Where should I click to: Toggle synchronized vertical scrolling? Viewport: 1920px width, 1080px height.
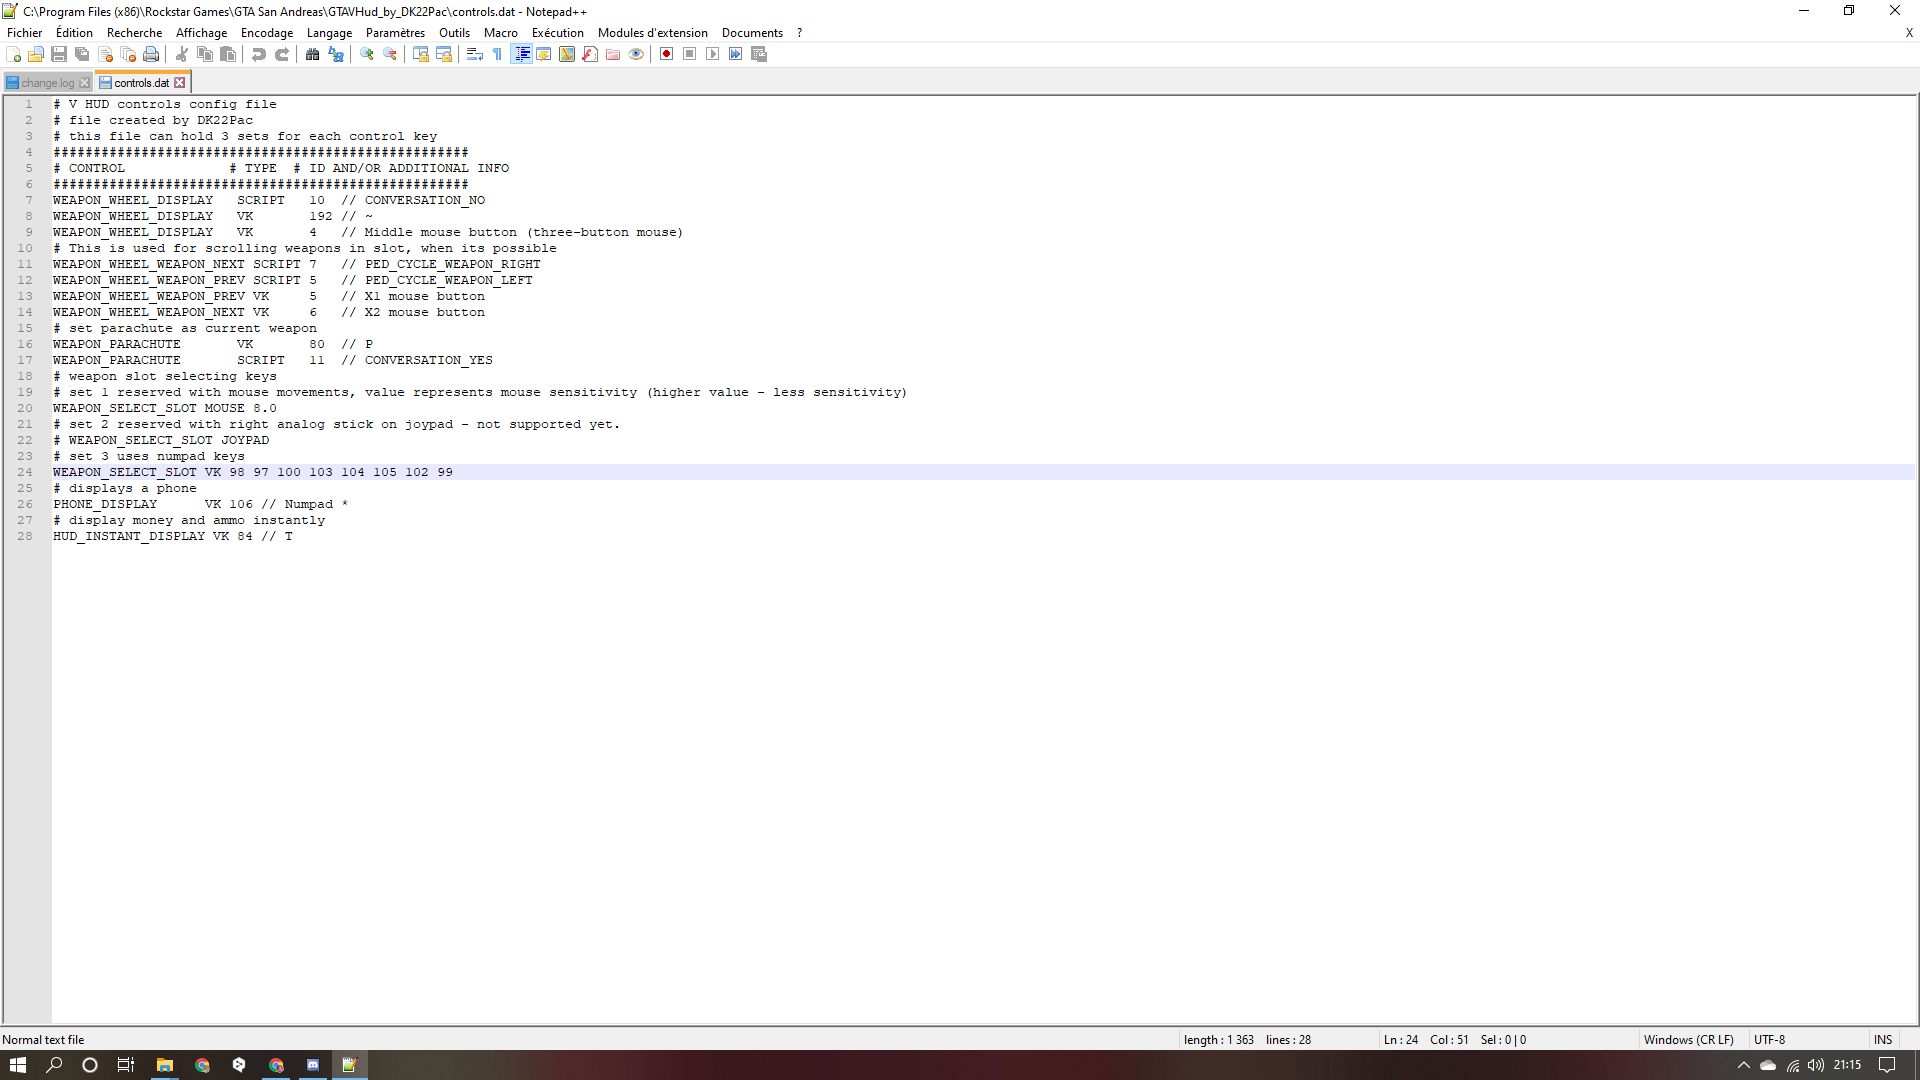(420, 55)
